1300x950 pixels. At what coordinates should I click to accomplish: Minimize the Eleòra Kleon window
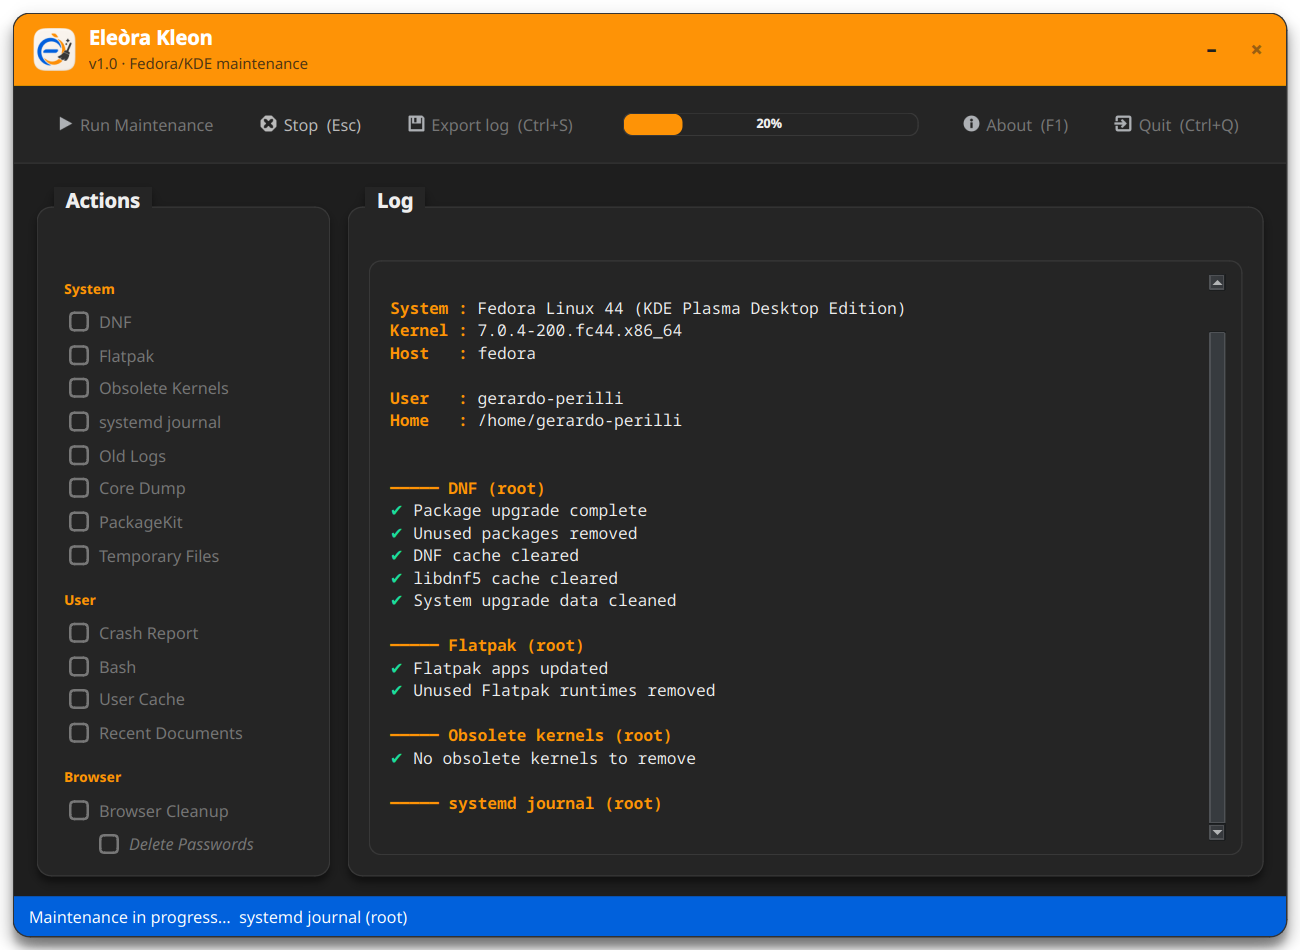click(1211, 50)
